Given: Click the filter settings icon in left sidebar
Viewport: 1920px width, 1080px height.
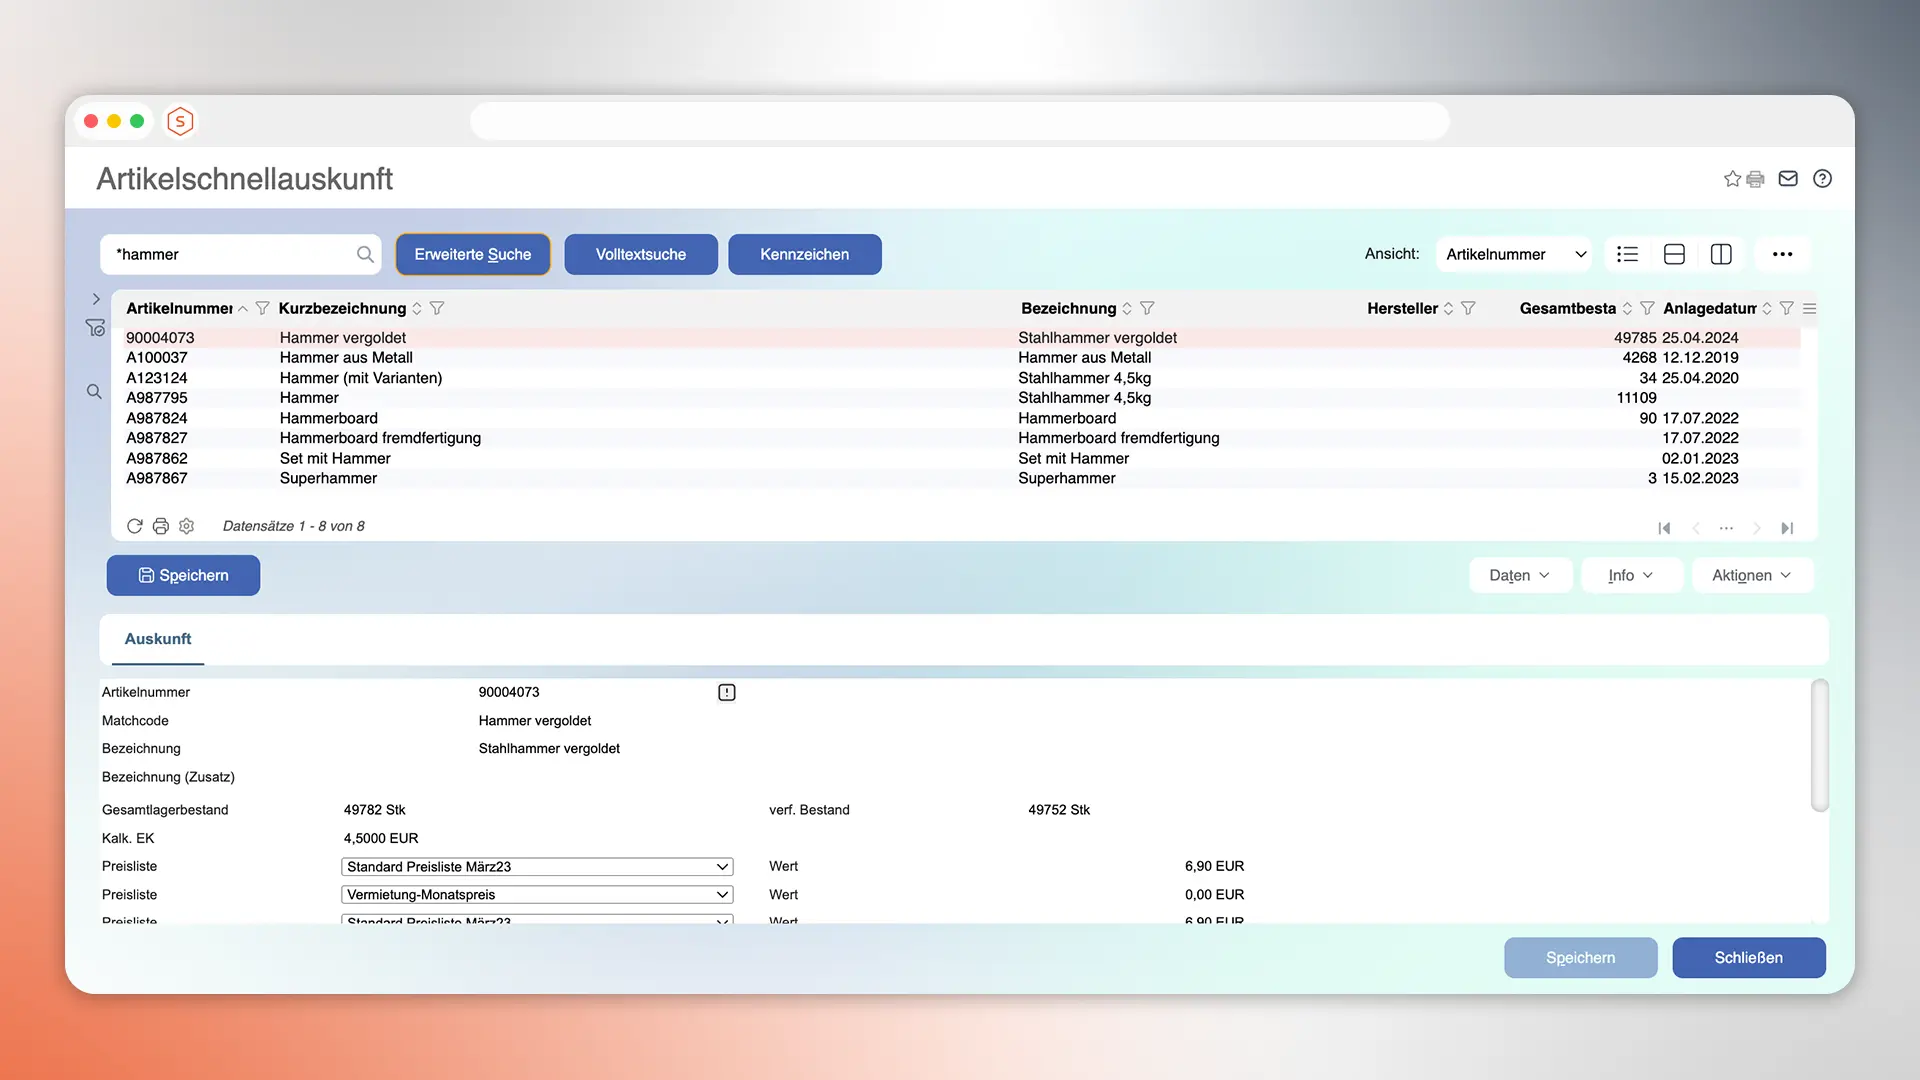Looking at the screenshot, I should coord(95,328).
